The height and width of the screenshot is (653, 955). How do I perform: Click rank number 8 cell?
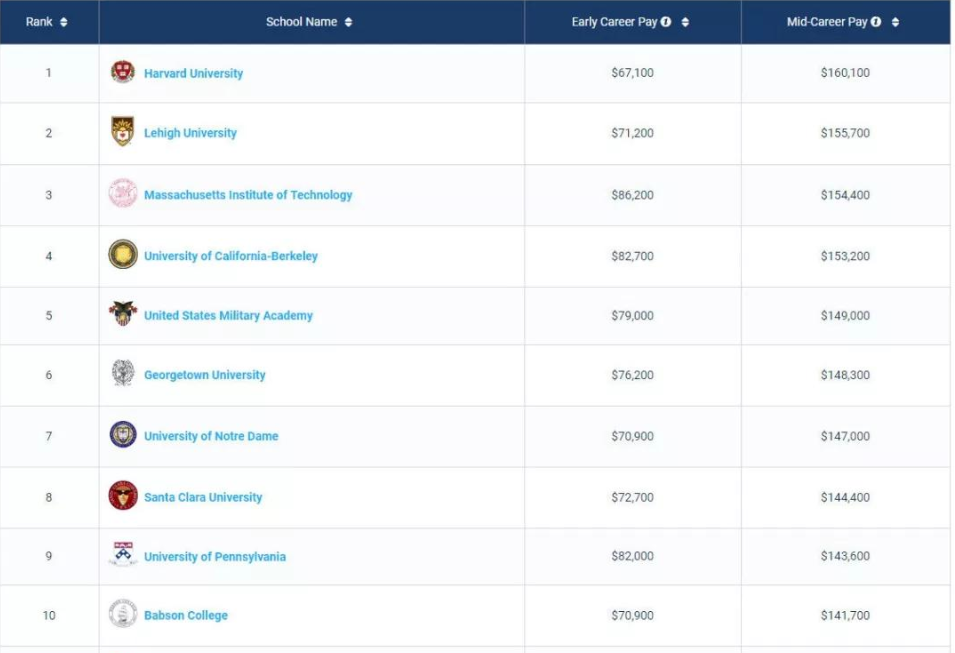tap(49, 497)
